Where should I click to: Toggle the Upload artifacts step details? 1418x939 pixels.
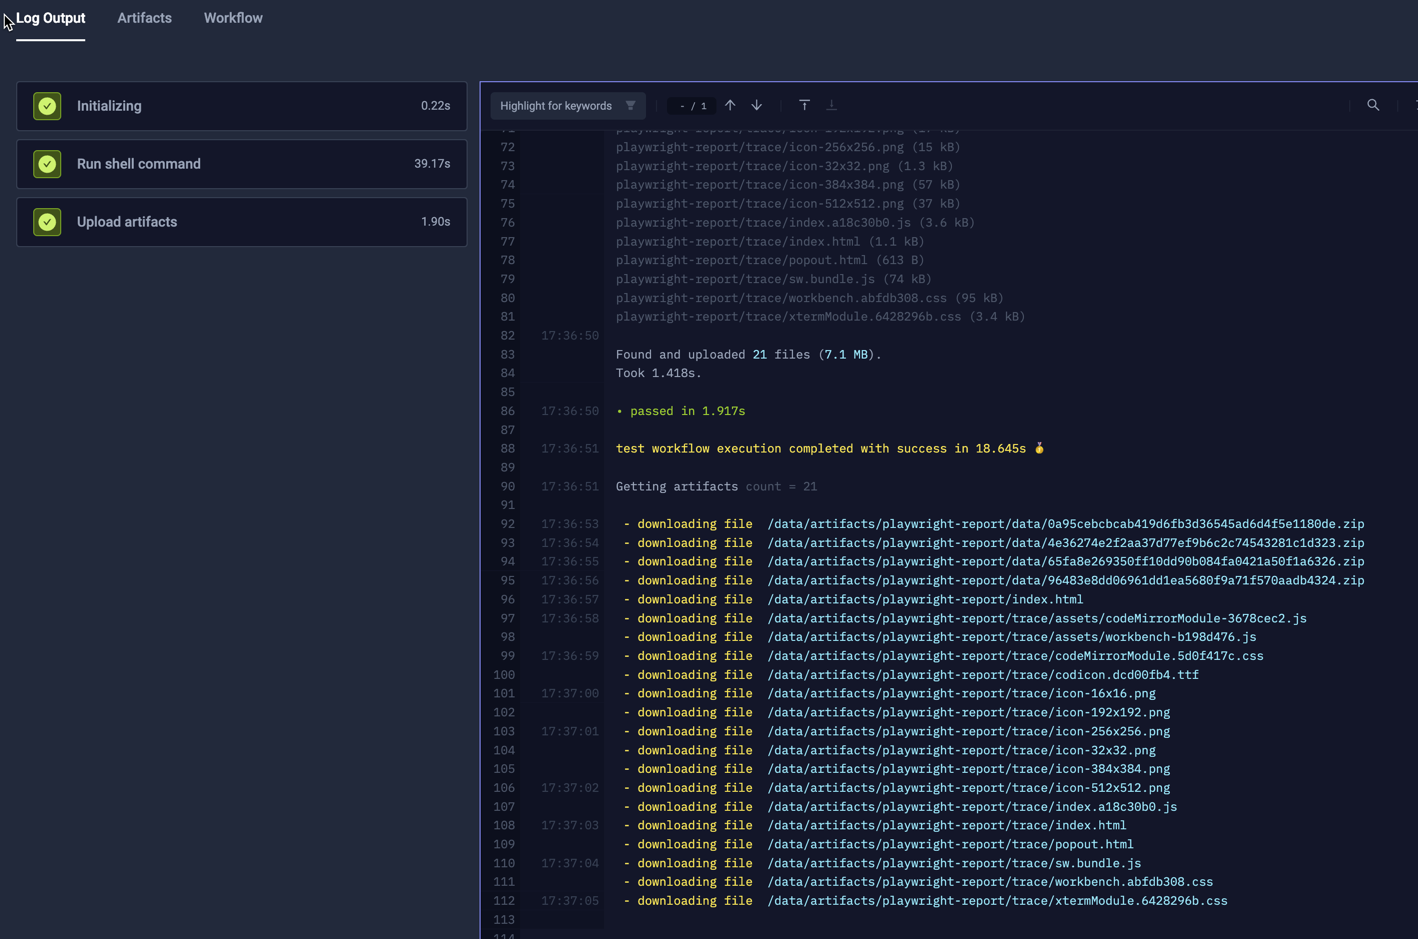pos(240,221)
